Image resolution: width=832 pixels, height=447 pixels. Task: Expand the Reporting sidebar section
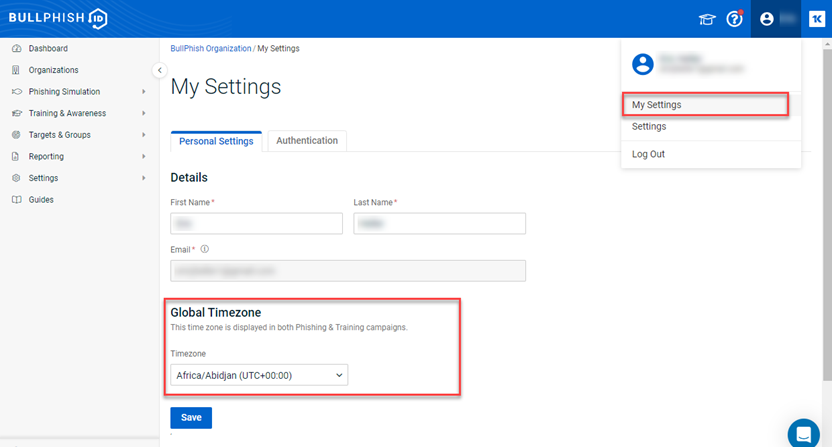click(x=143, y=157)
